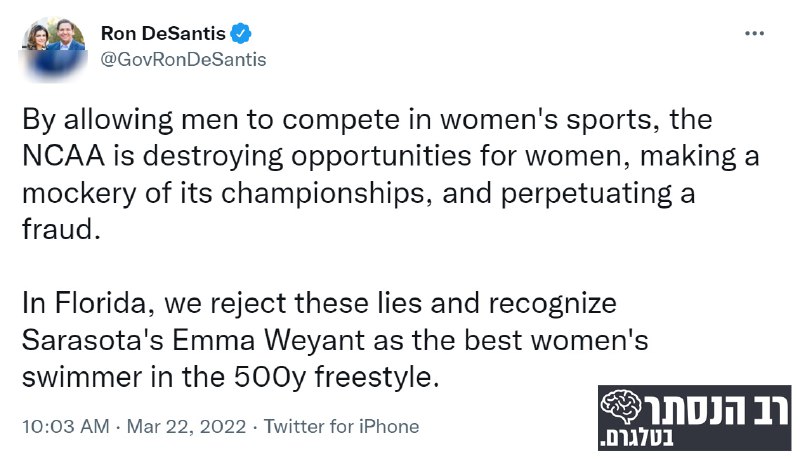Click the Ron DeSantis display name
Screen dimensions: 800x459
[x=163, y=34]
